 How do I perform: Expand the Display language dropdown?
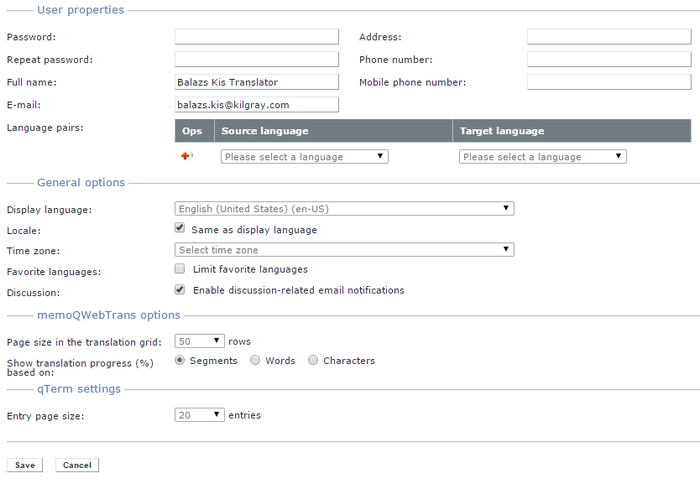click(344, 209)
